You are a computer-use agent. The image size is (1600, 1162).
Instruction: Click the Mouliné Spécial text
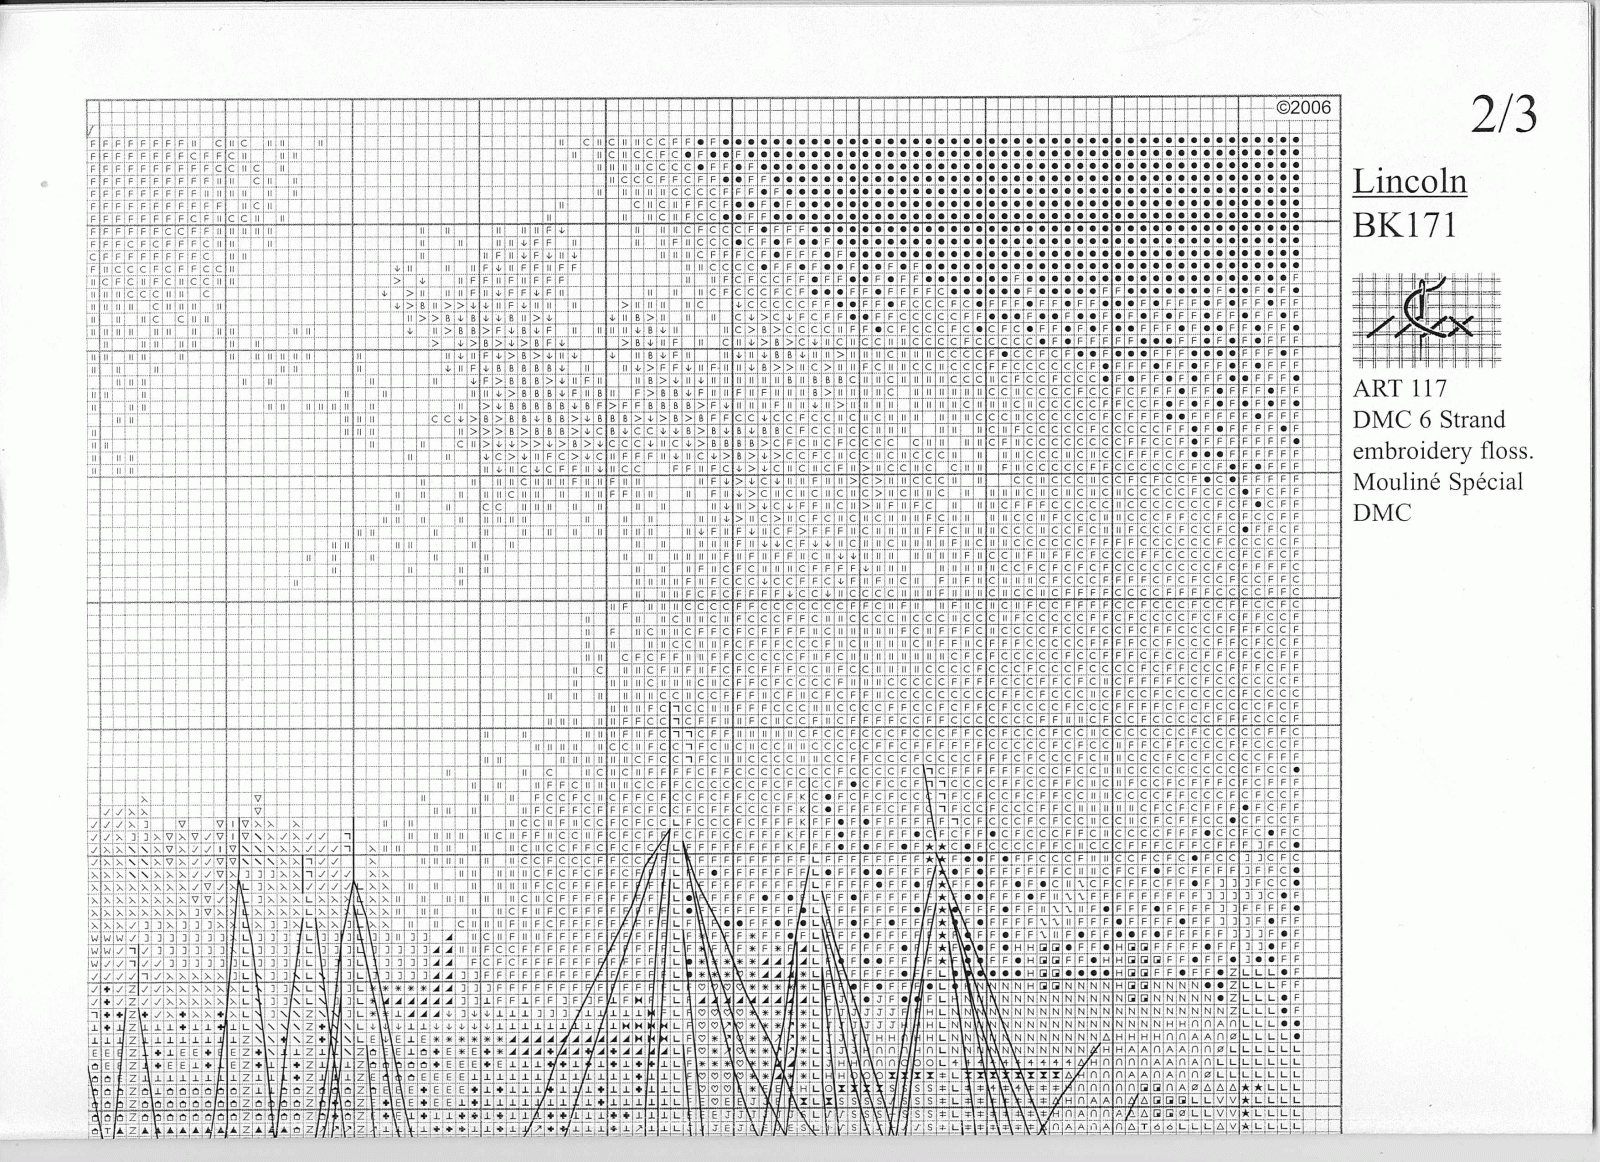[x=1438, y=482]
